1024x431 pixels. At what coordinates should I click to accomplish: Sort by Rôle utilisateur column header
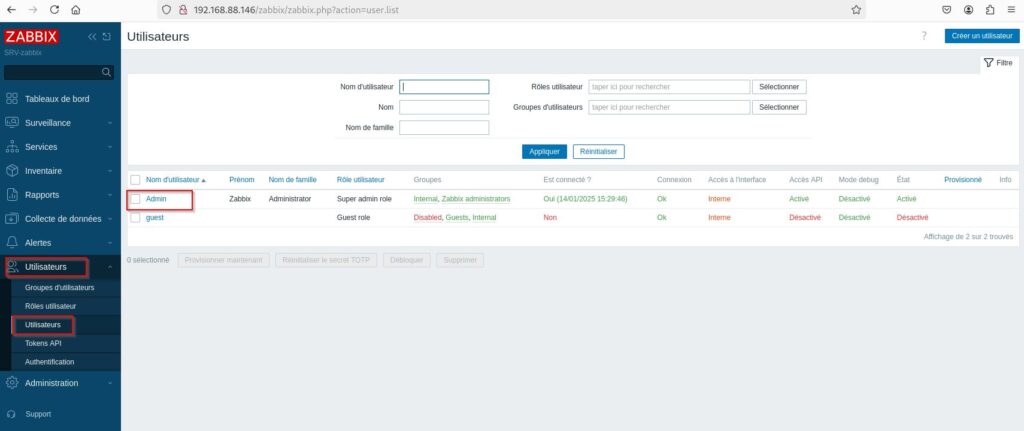[x=360, y=180]
